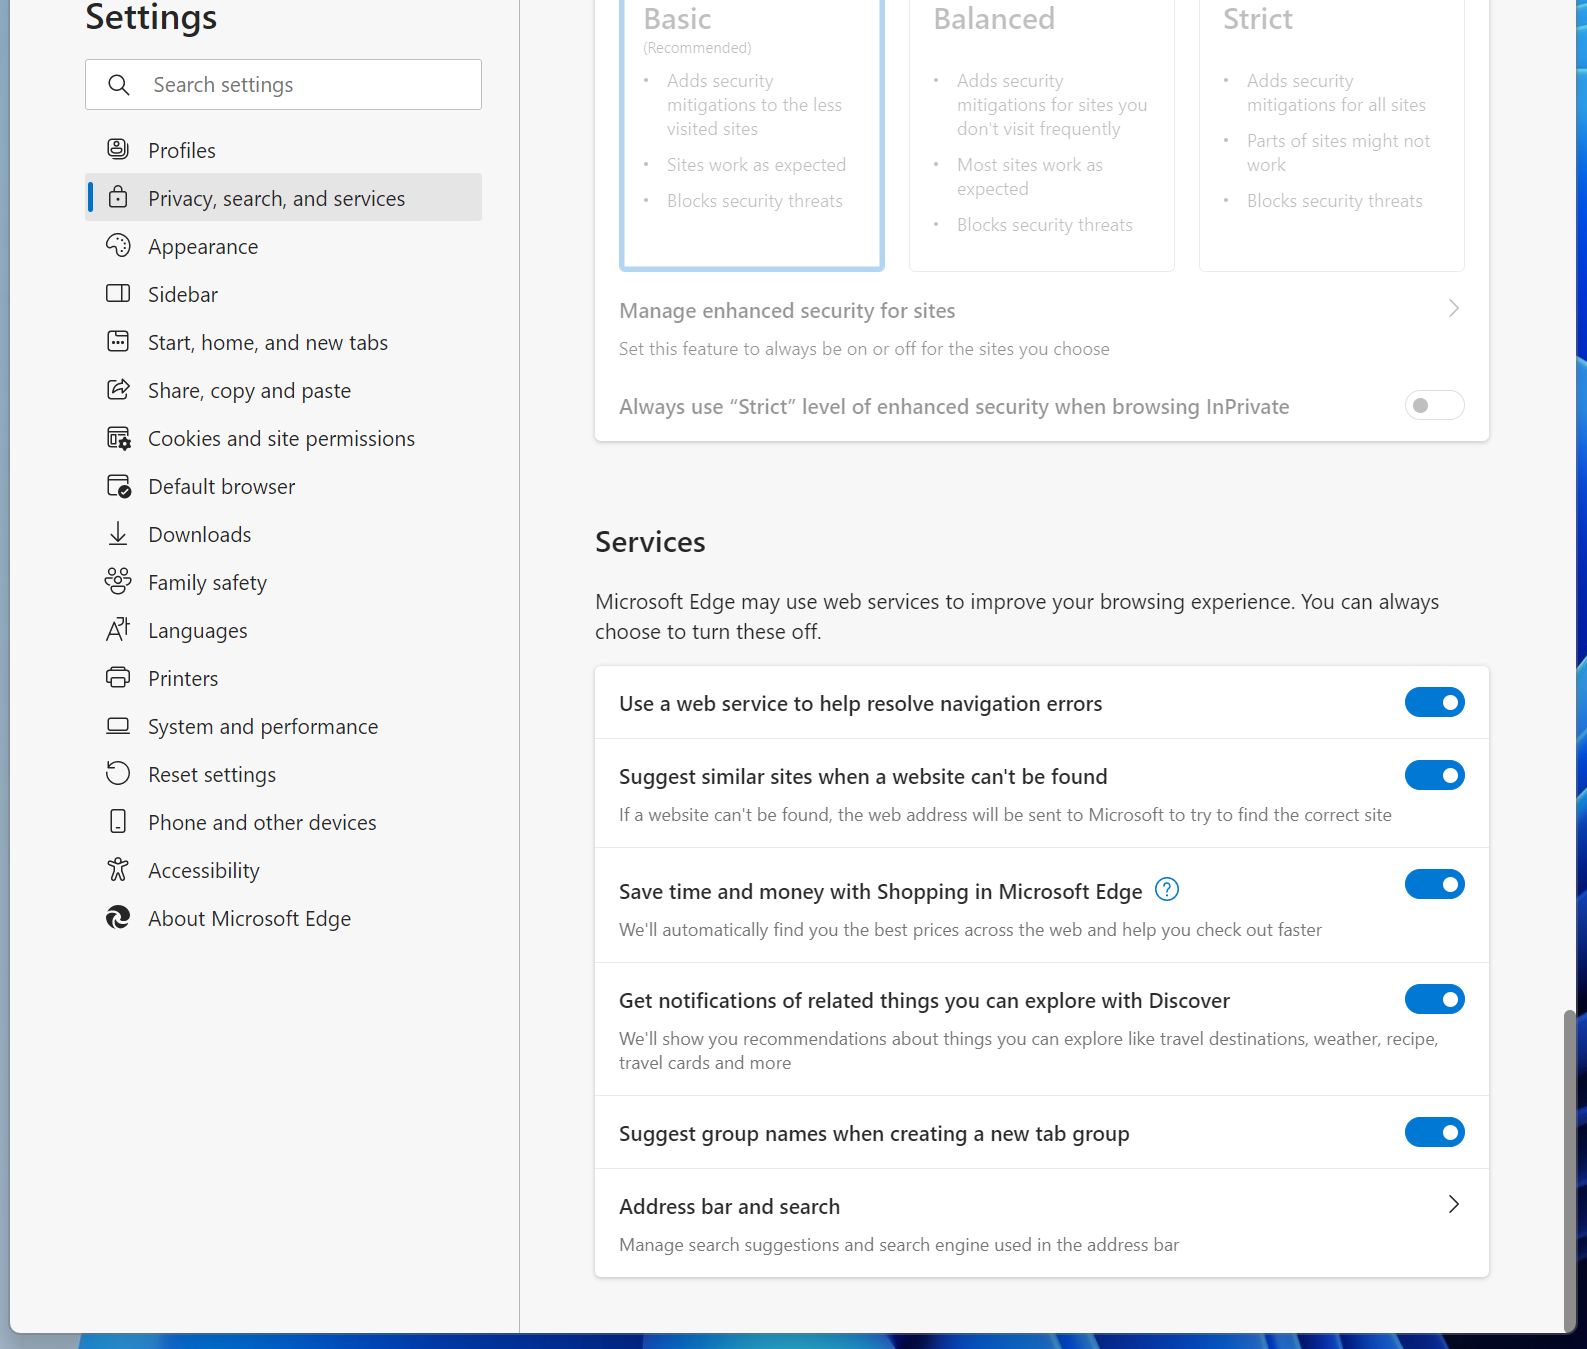Turn off Shopping in Microsoft Edge toggle
This screenshot has height=1349, width=1587.
(1435, 884)
